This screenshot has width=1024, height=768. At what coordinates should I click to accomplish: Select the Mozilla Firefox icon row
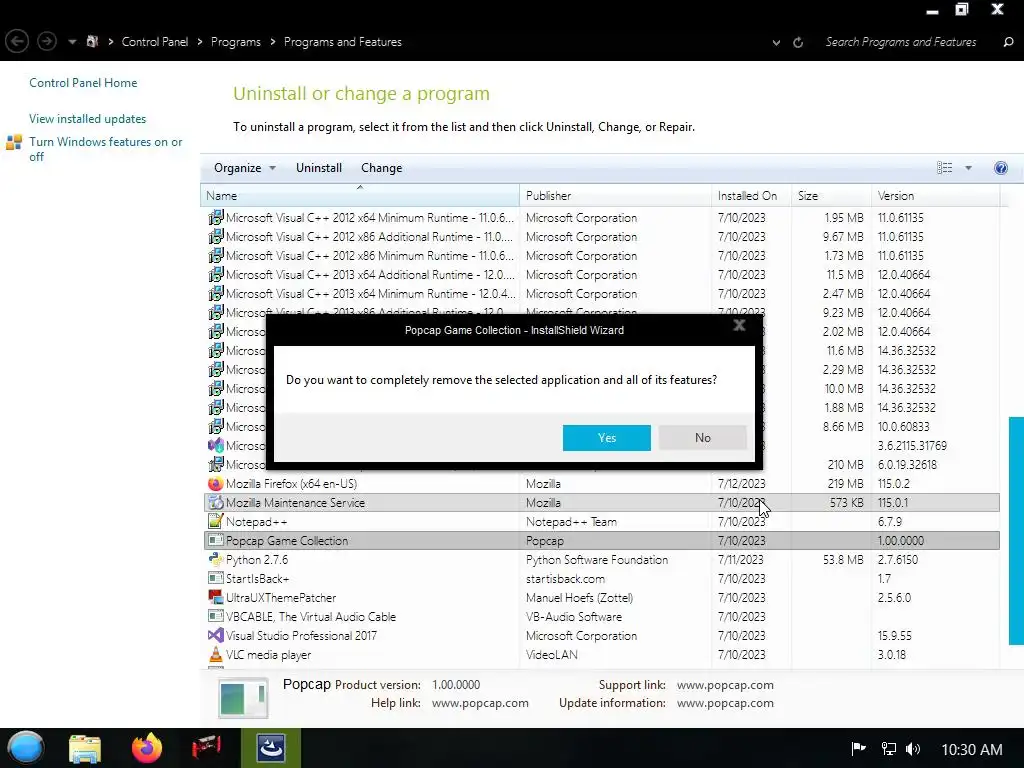click(600, 484)
